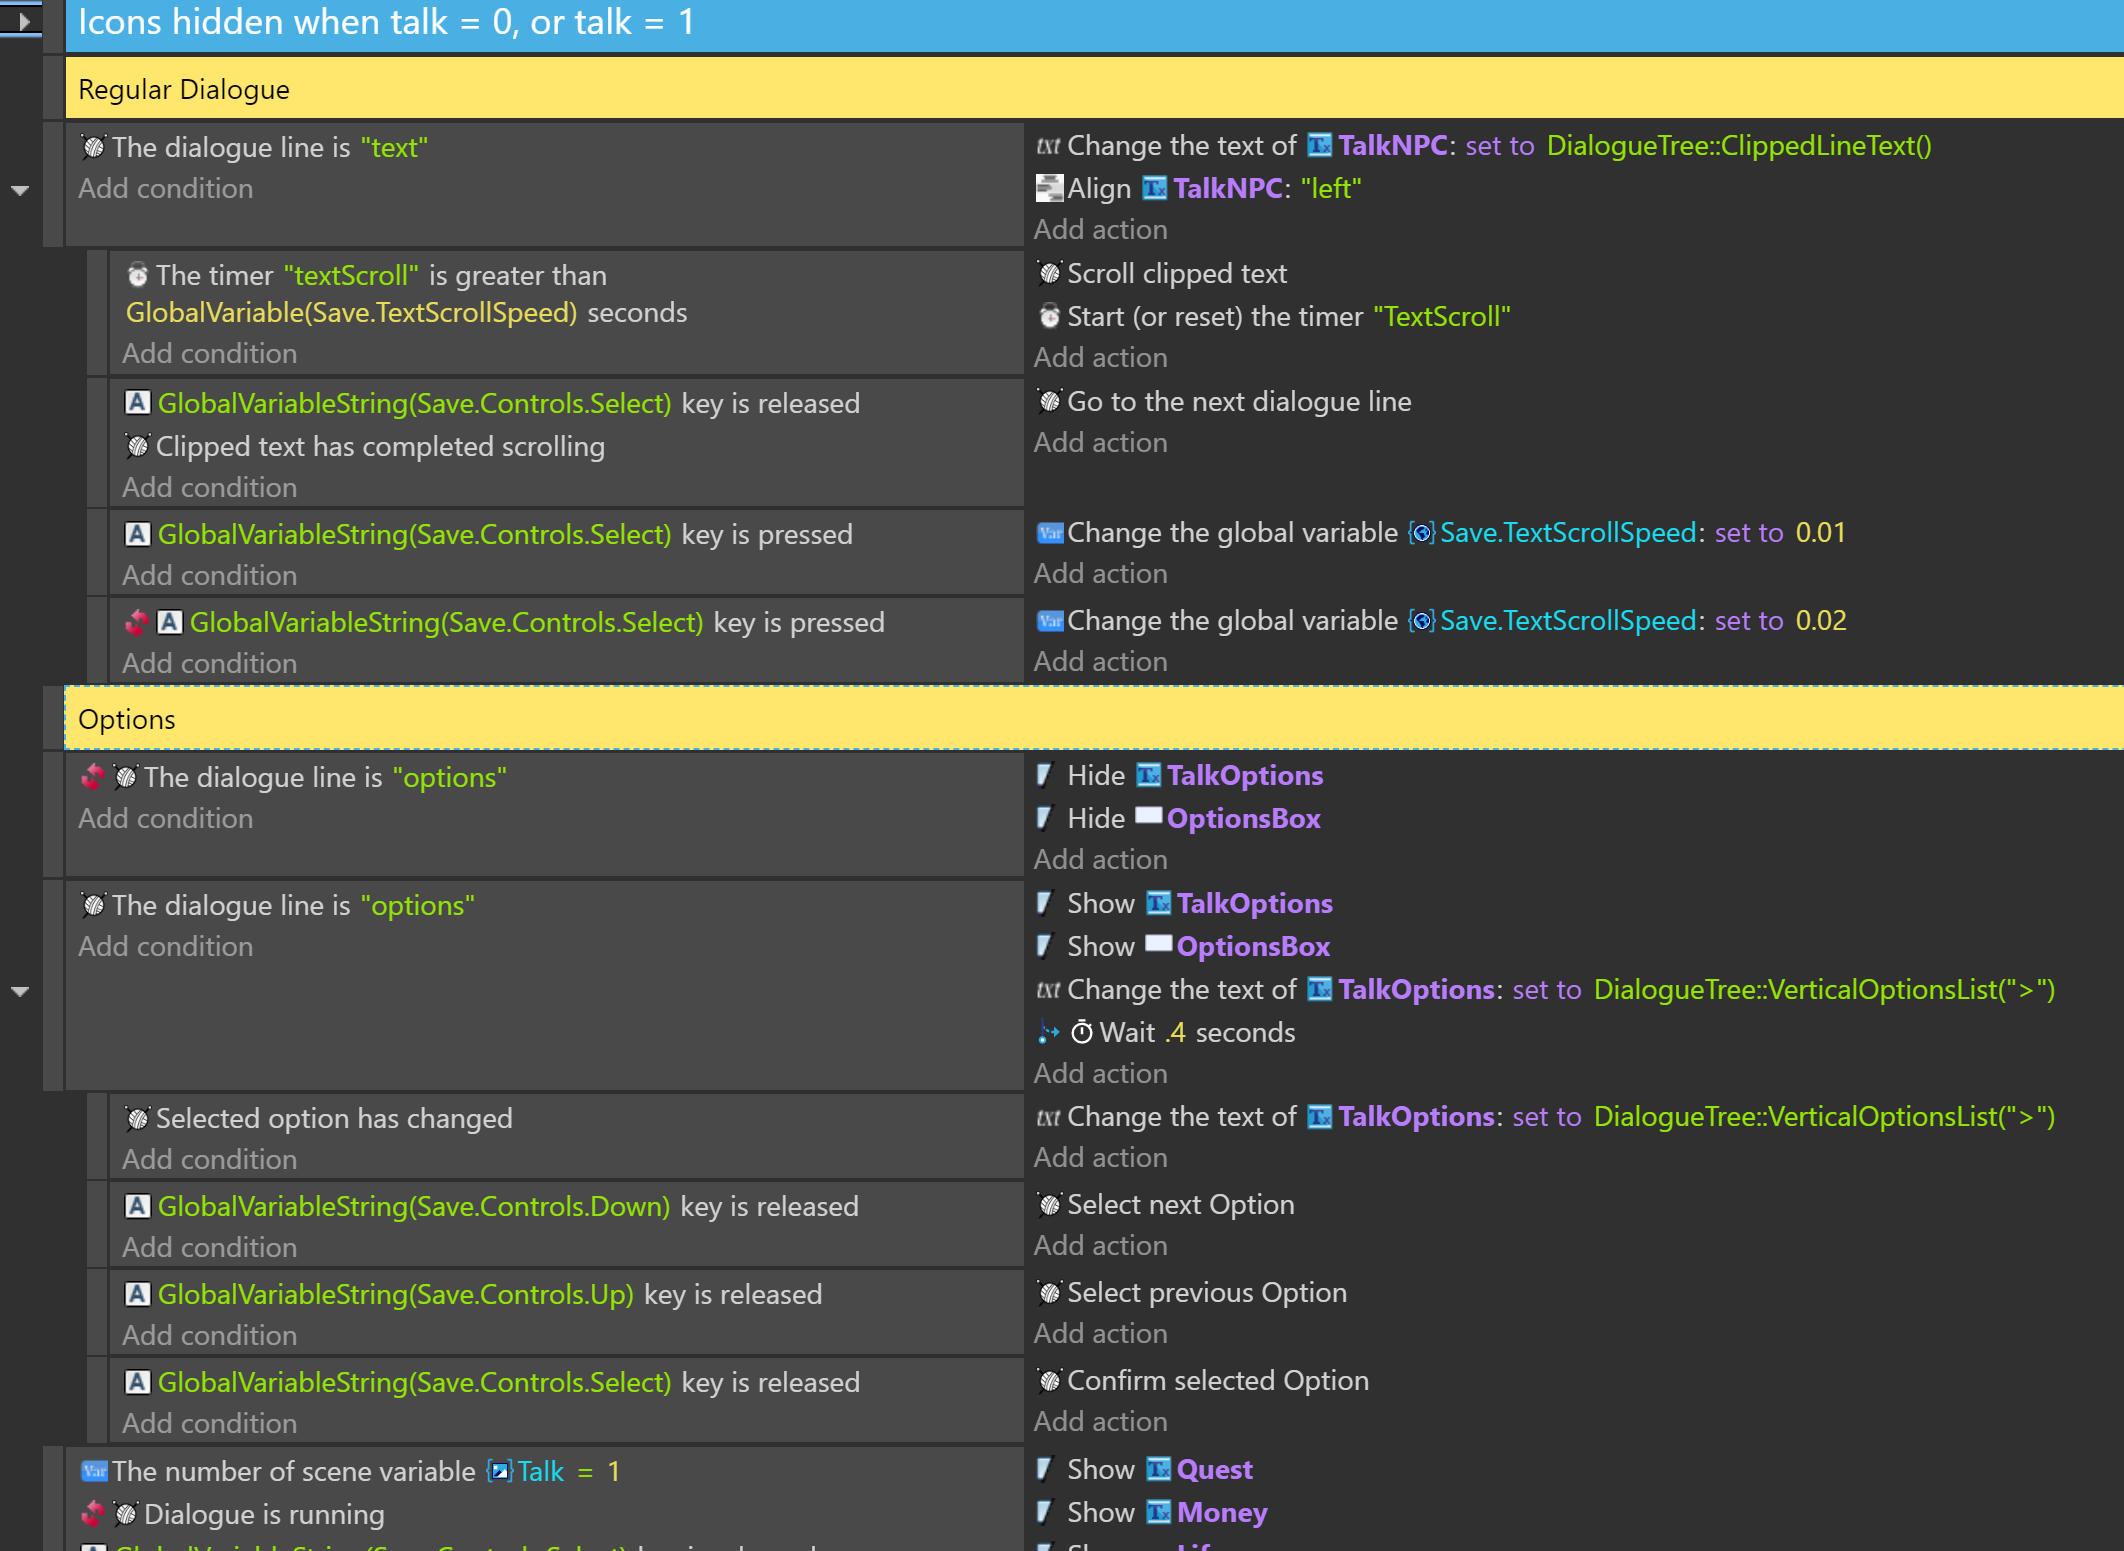Click the Align TalkNPC action icon
The width and height of the screenshot is (2124, 1551).
(x=1048, y=188)
